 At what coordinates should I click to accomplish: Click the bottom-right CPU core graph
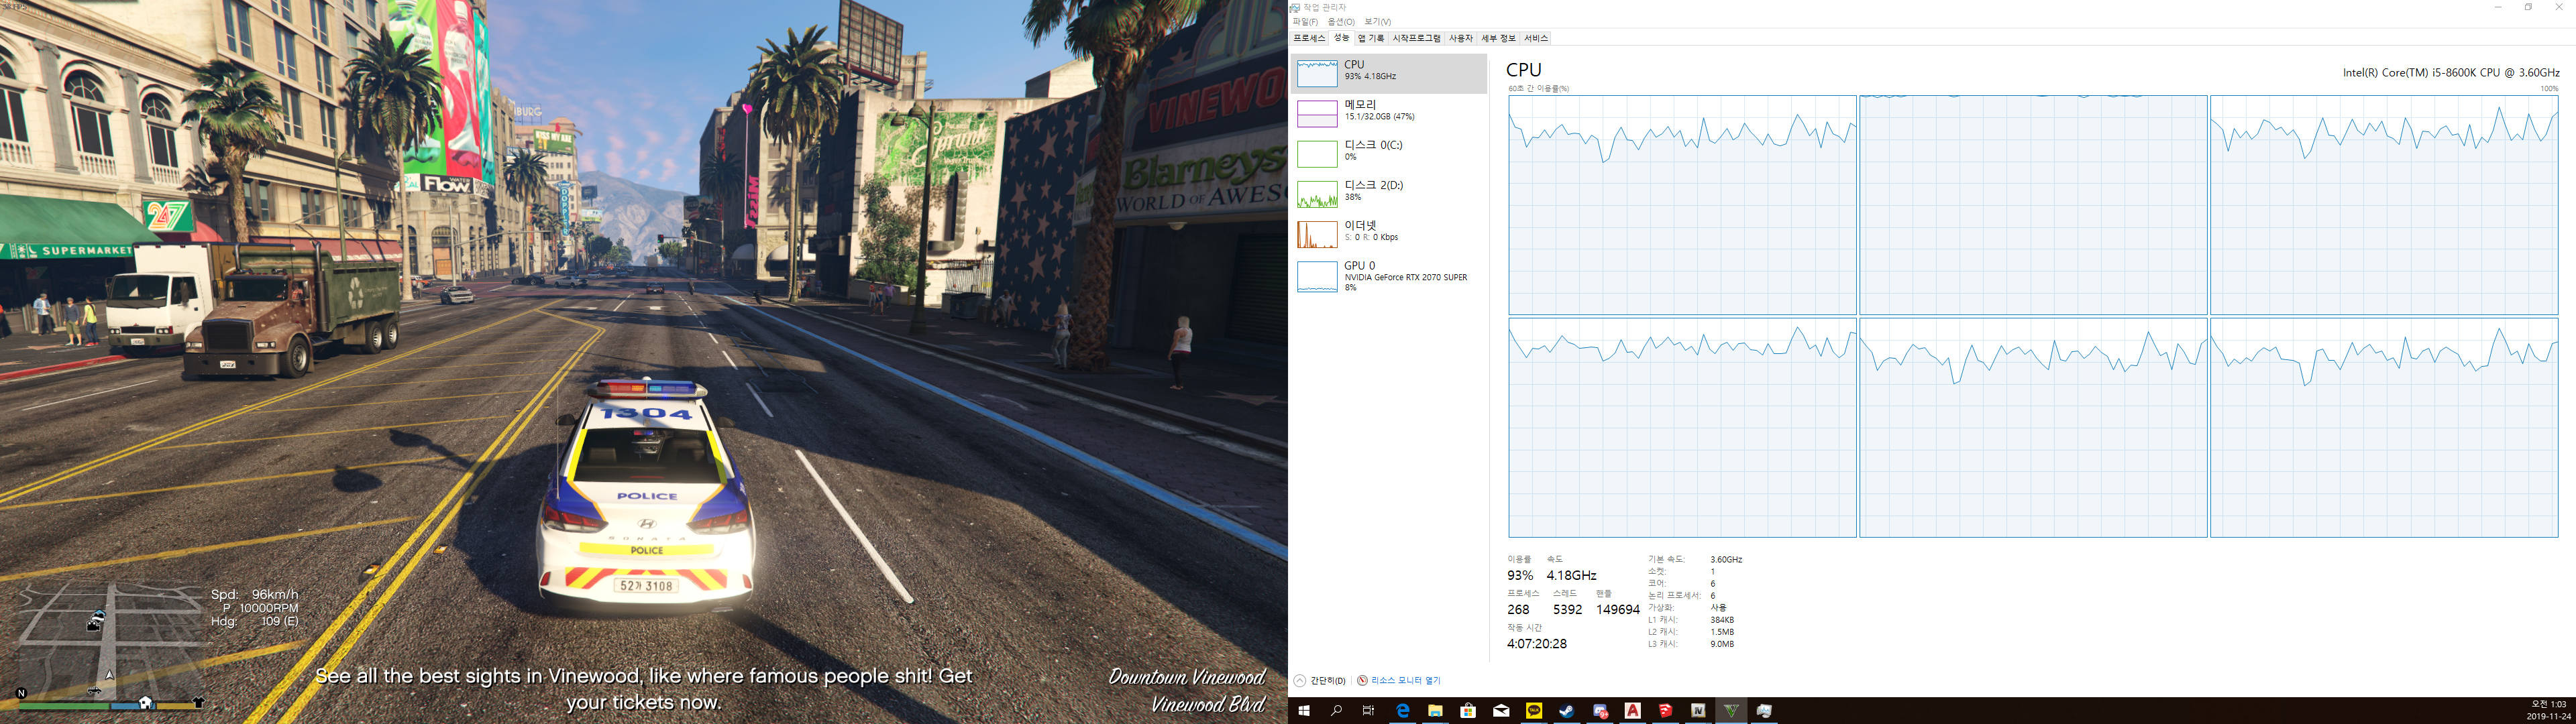coord(2384,428)
